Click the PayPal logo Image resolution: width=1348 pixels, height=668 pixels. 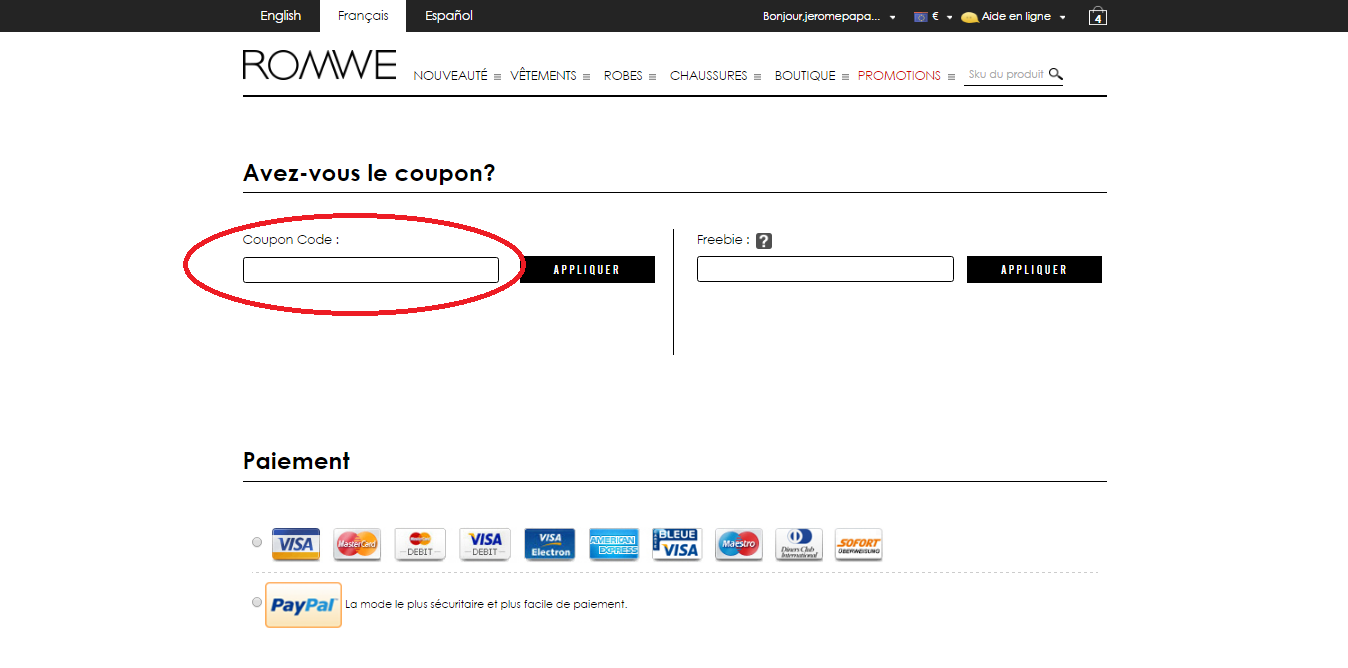(303, 604)
